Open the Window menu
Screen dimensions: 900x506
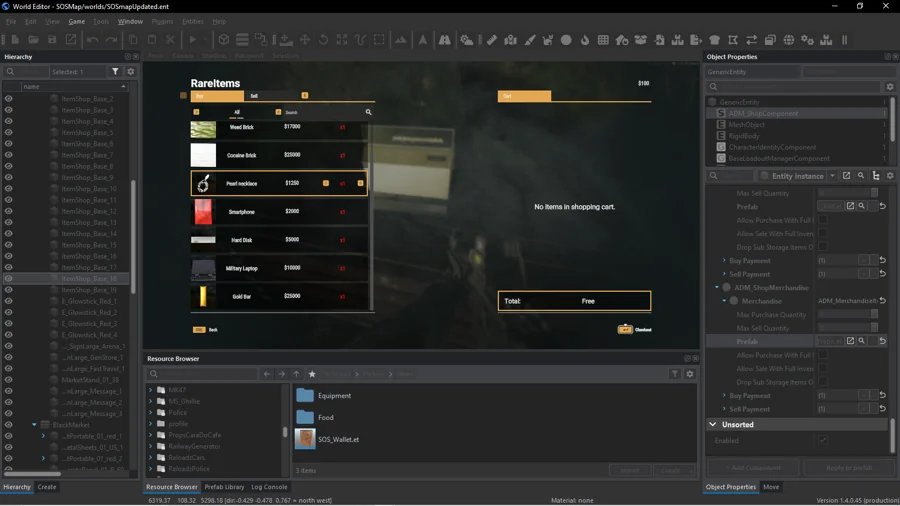130,21
